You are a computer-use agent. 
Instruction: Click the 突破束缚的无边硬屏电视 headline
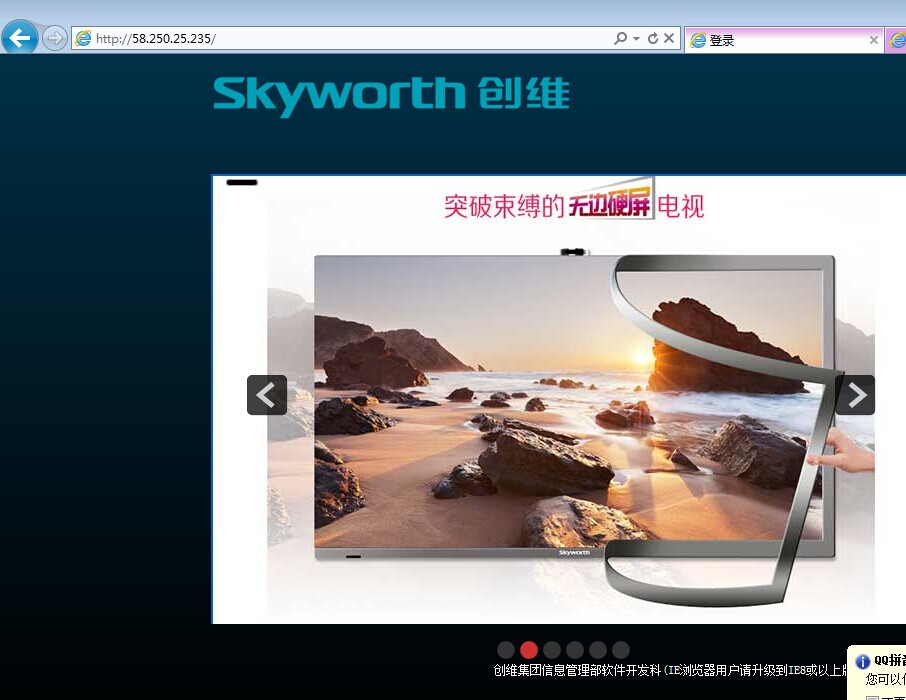tap(574, 203)
